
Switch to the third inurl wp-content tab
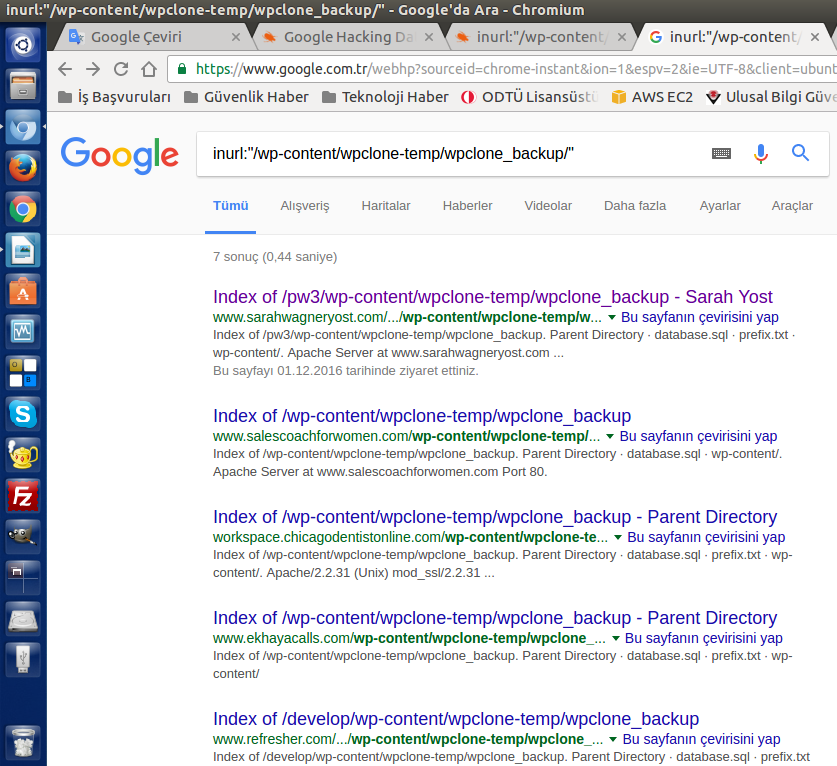coord(540,37)
